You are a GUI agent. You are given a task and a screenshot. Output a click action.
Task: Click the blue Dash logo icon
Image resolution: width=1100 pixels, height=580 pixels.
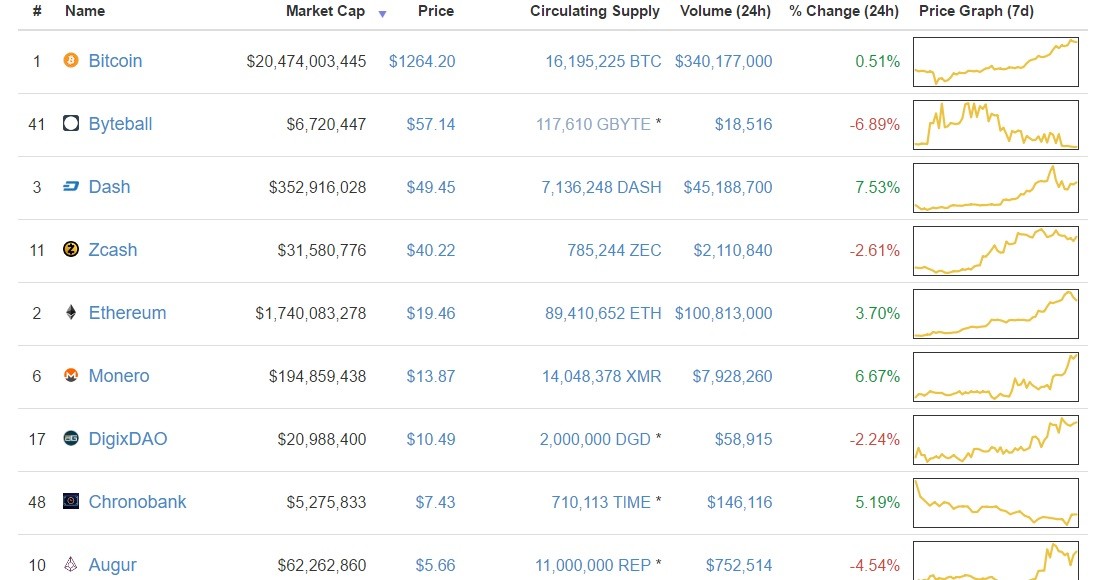coord(71,187)
